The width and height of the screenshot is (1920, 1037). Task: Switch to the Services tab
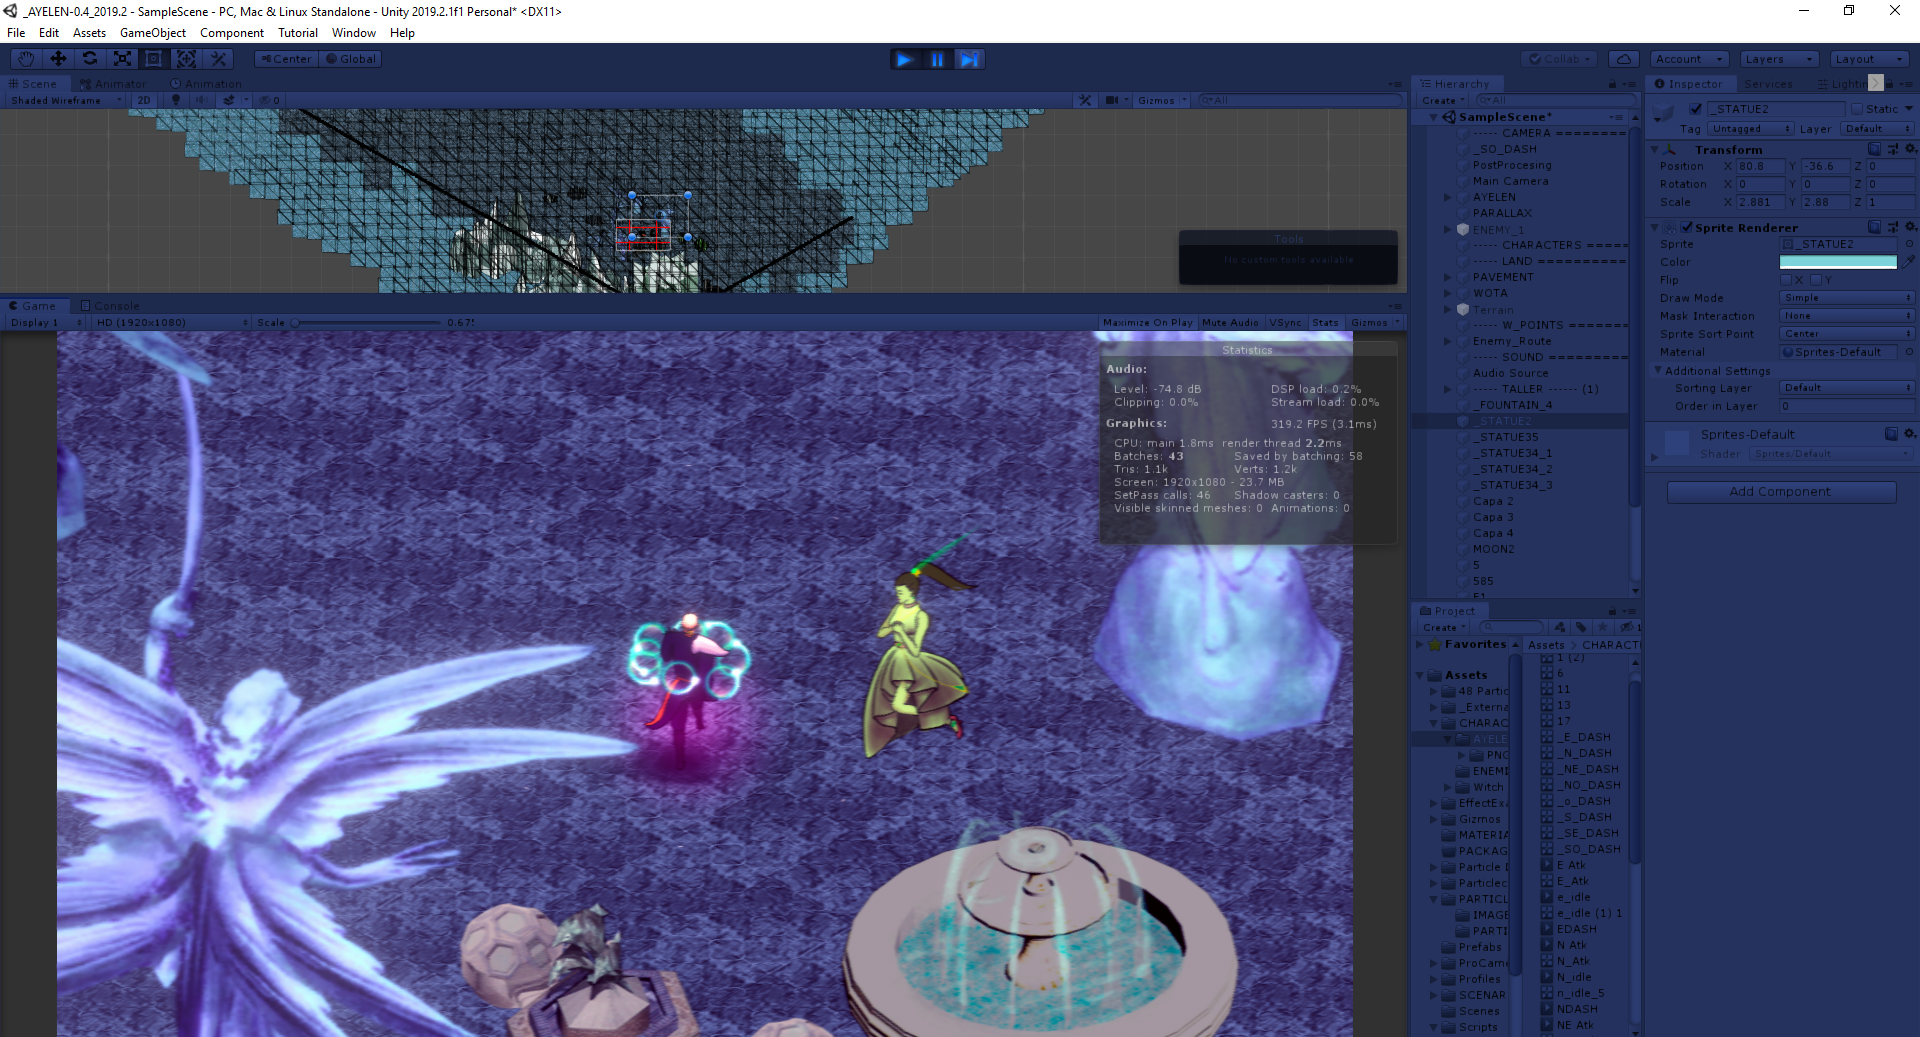coord(1768,84)
